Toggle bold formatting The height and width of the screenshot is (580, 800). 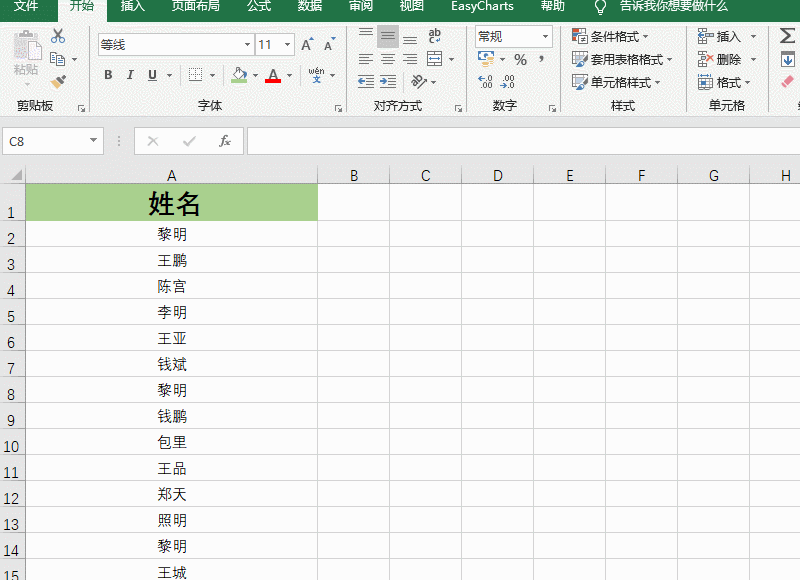click(x=108, y=75)
